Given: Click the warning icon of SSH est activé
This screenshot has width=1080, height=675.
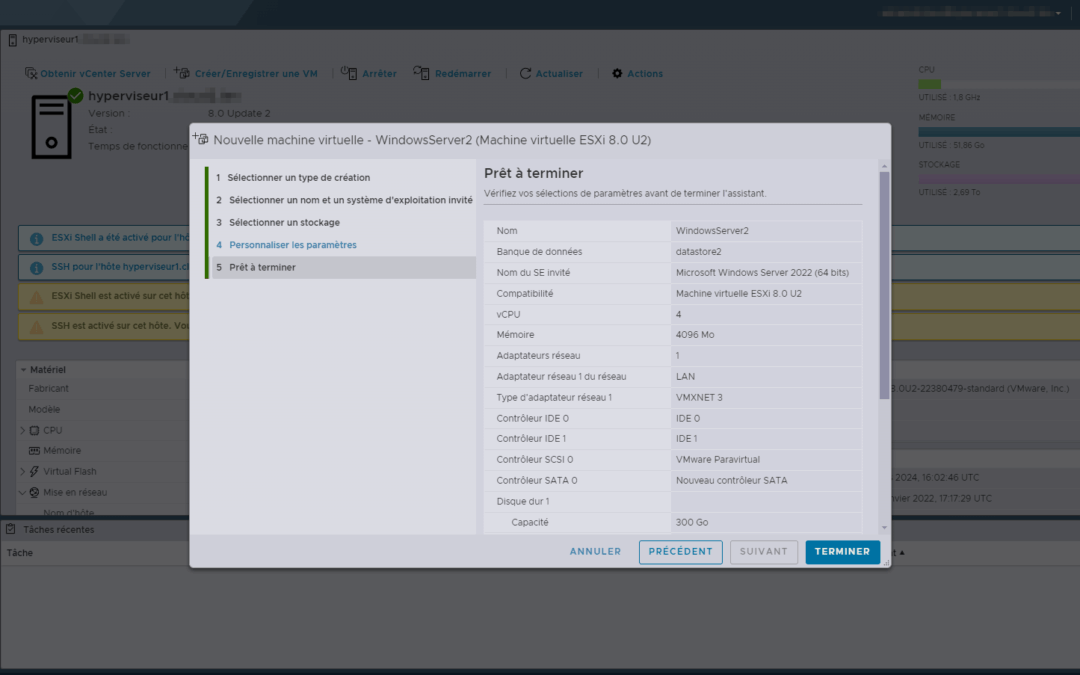Looking at the screenshot, I should (x=37, y=326).
